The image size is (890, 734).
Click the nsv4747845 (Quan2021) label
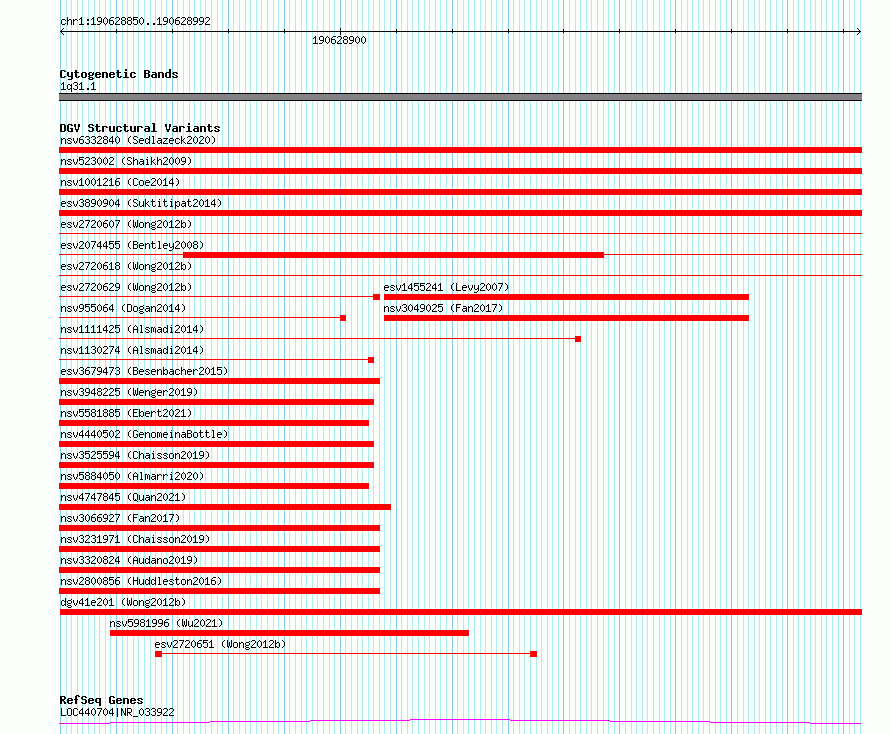pos(123,497)
